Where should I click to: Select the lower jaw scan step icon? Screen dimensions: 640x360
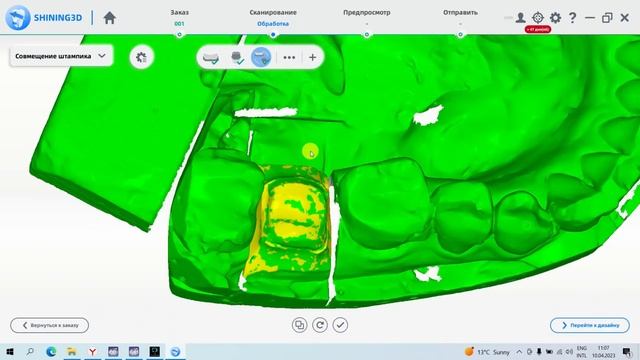tap(211, 57)
